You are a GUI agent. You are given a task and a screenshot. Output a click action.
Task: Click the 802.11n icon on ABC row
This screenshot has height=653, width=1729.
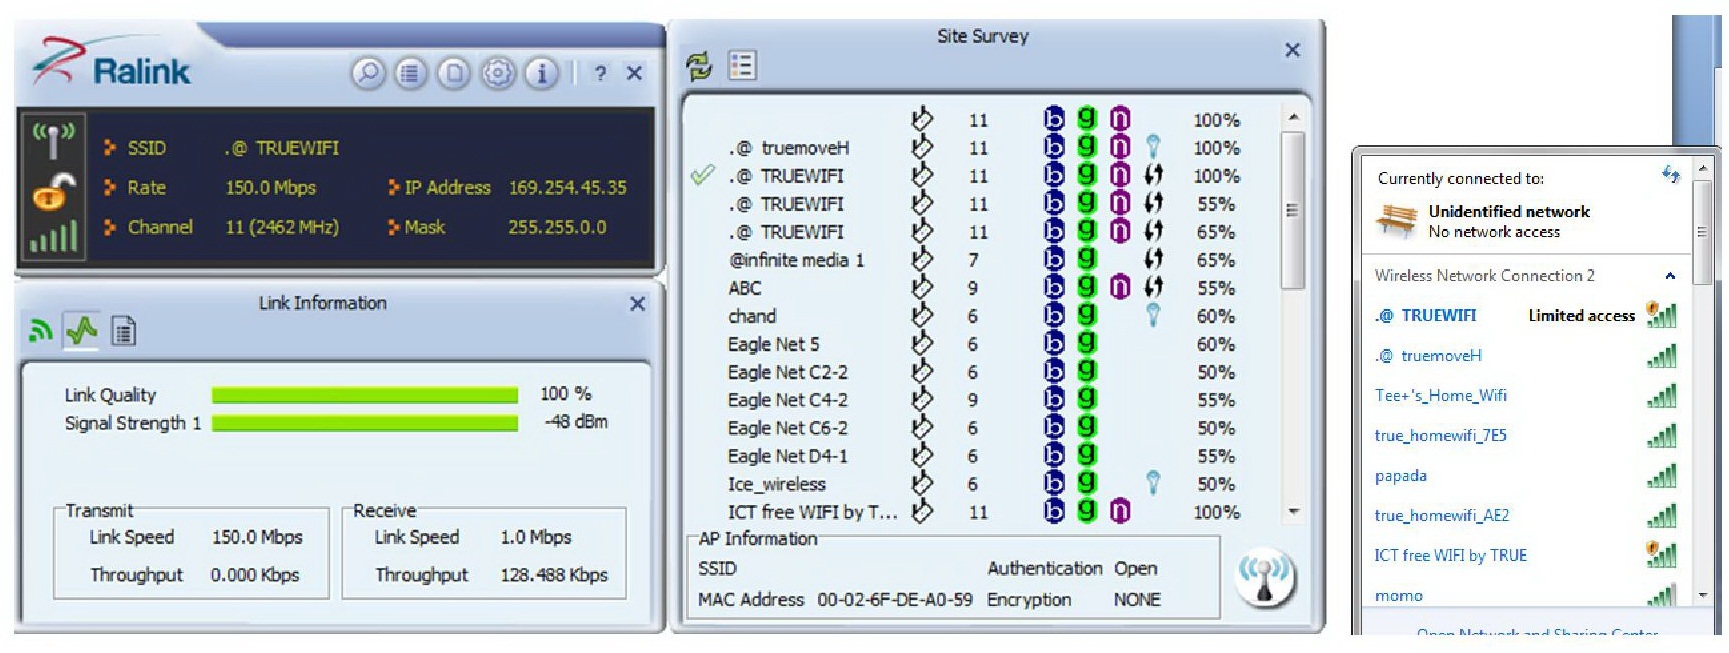pyautogui.click(x=1120, y=288)
